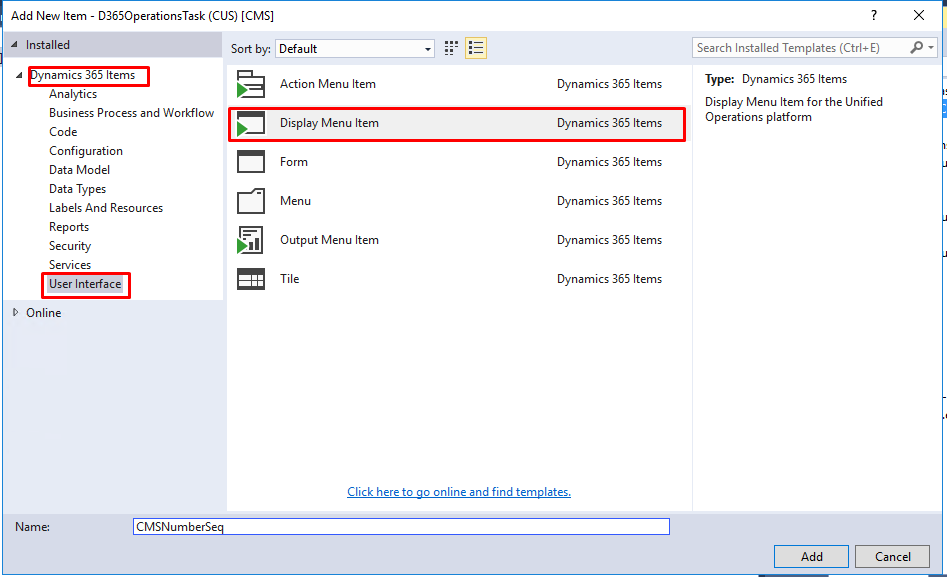Select the Tile template icon
Viewport: 947px width, 577px height.
251,279
